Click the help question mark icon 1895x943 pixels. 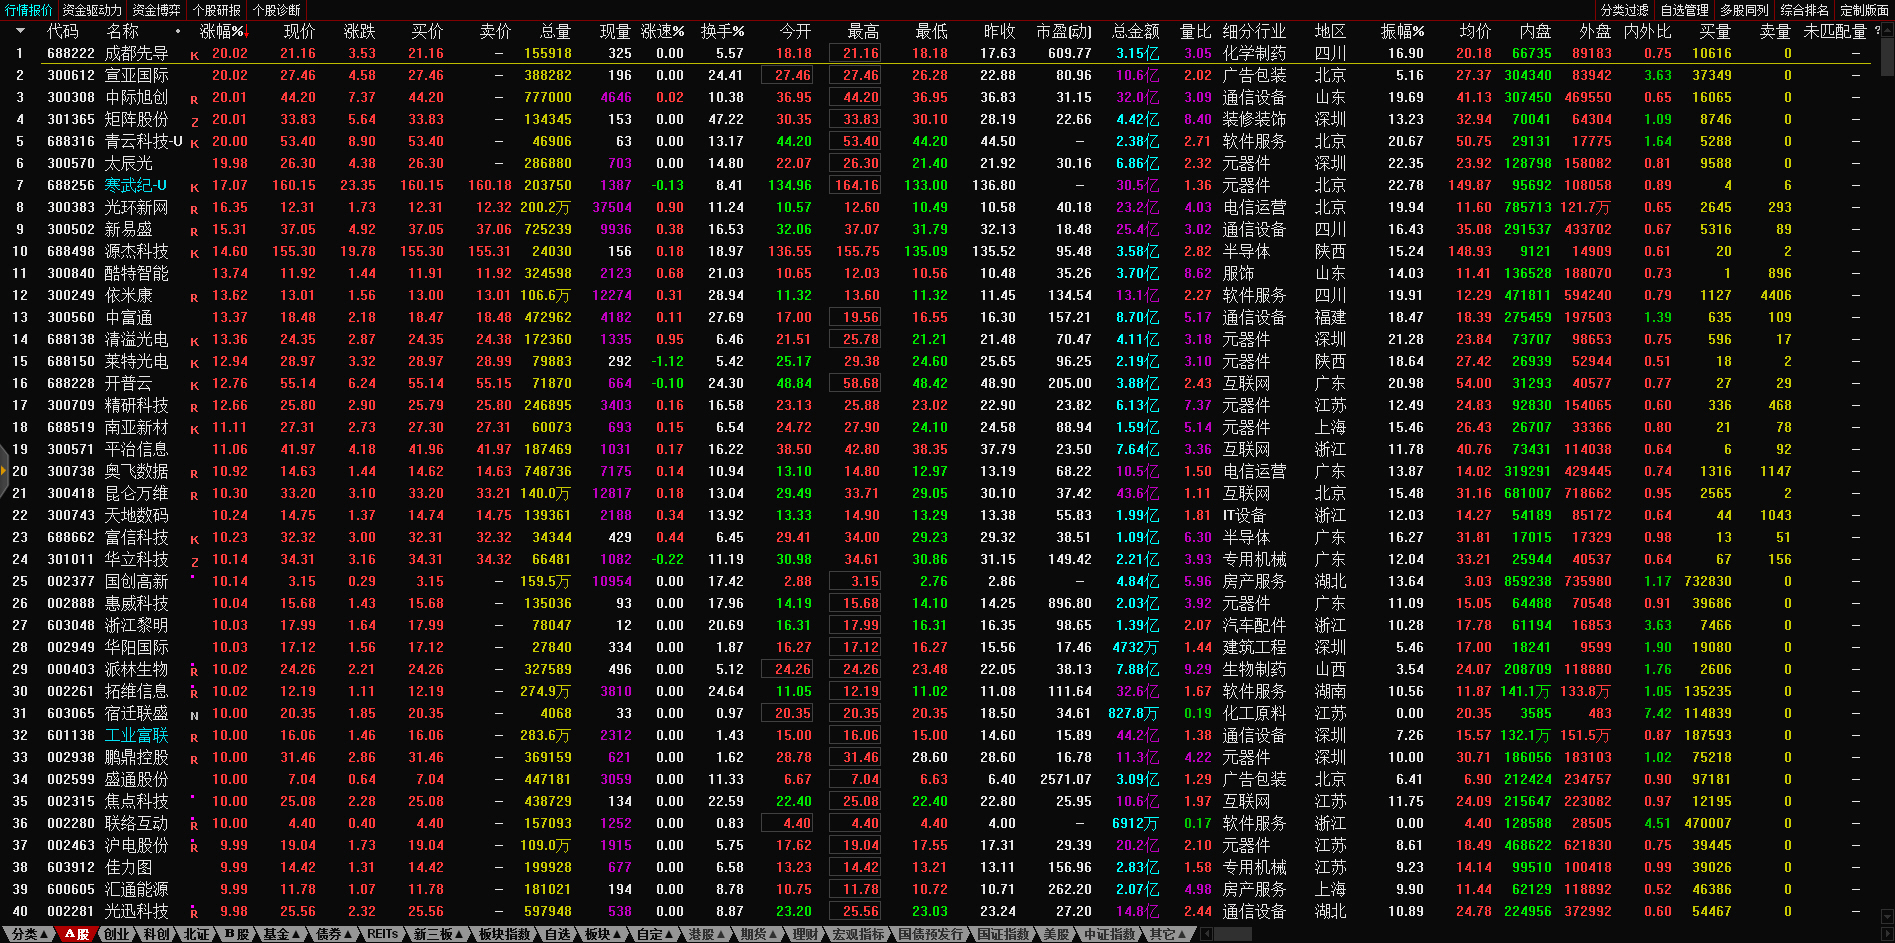pos(1877,31)
